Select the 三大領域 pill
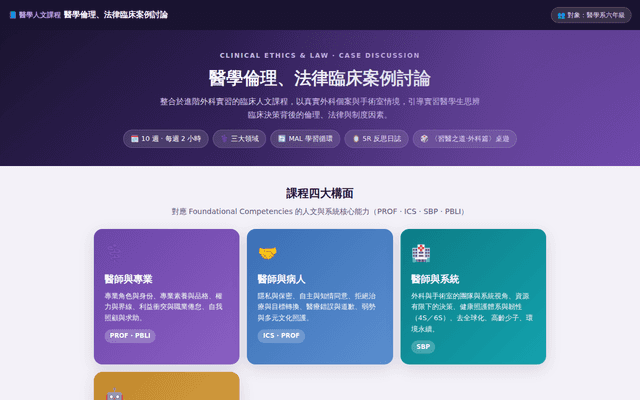 [x=239, y=139]
